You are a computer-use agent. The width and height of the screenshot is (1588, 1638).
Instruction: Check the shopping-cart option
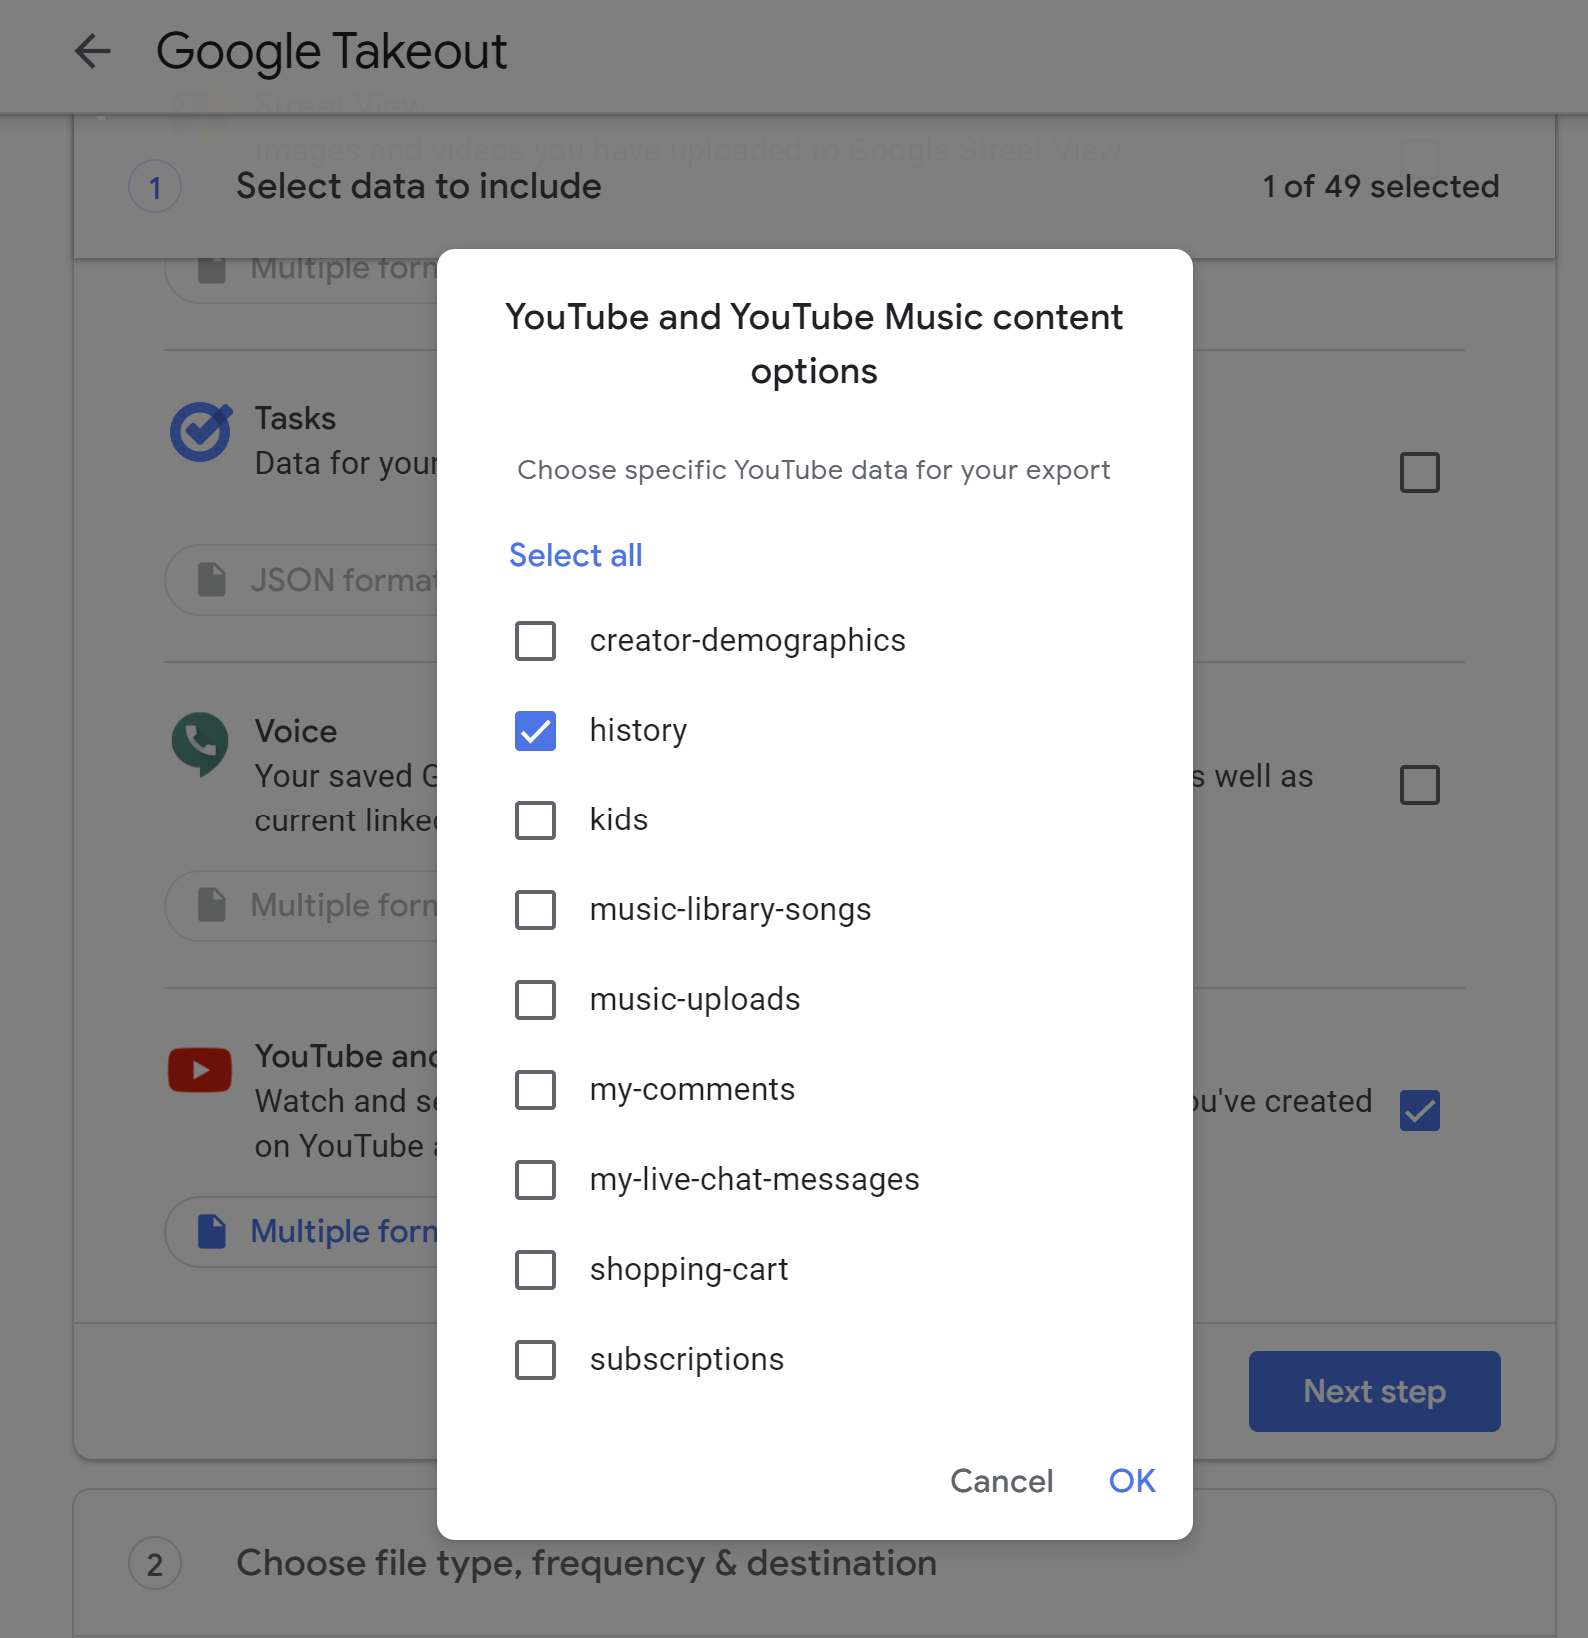pos(535,1270)
